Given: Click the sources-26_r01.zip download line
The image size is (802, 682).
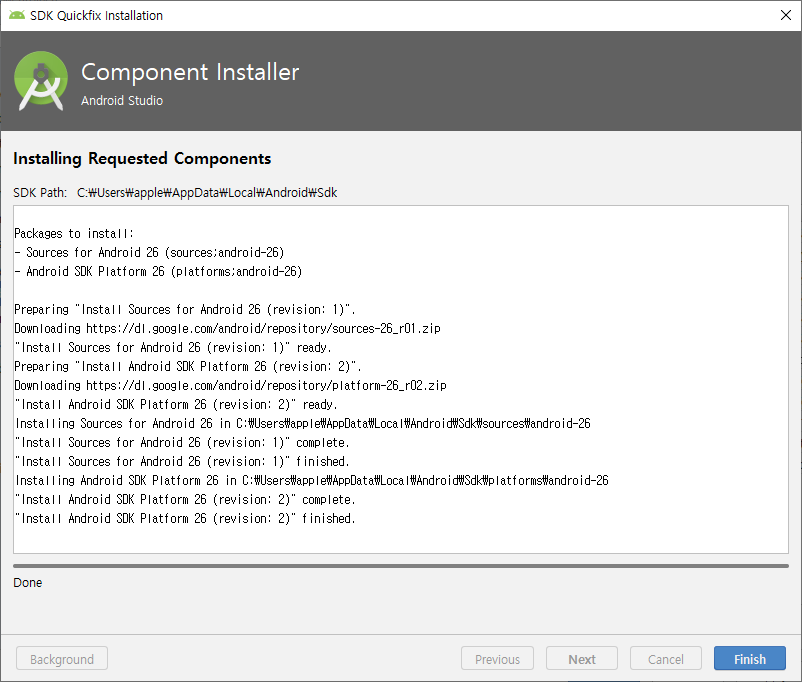Looking at the screenshot, I should coord(227,328).
